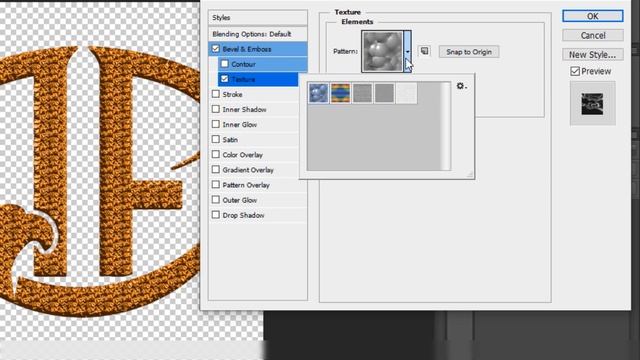Click the style preview thumbnail
640x360 pixels.
click(x=592, y=103)
